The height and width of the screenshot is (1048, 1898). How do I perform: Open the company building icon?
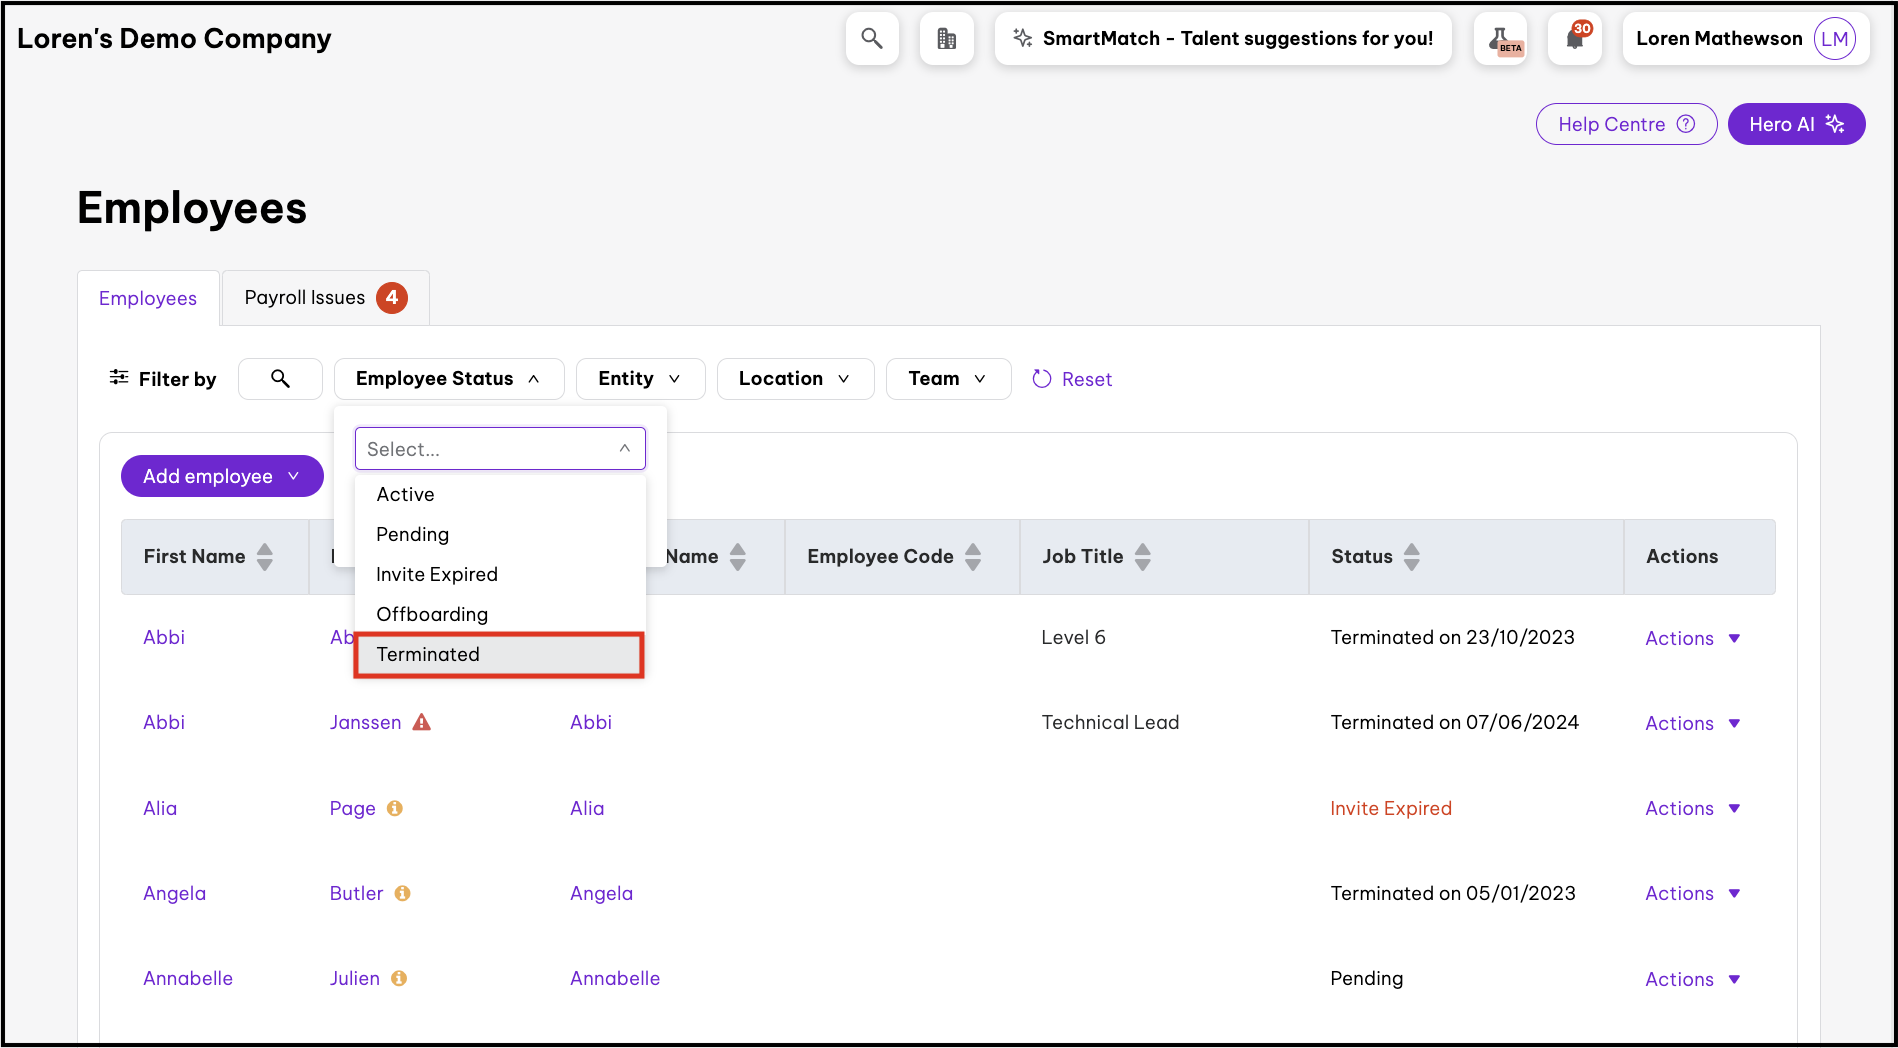(x=946, y=39)
